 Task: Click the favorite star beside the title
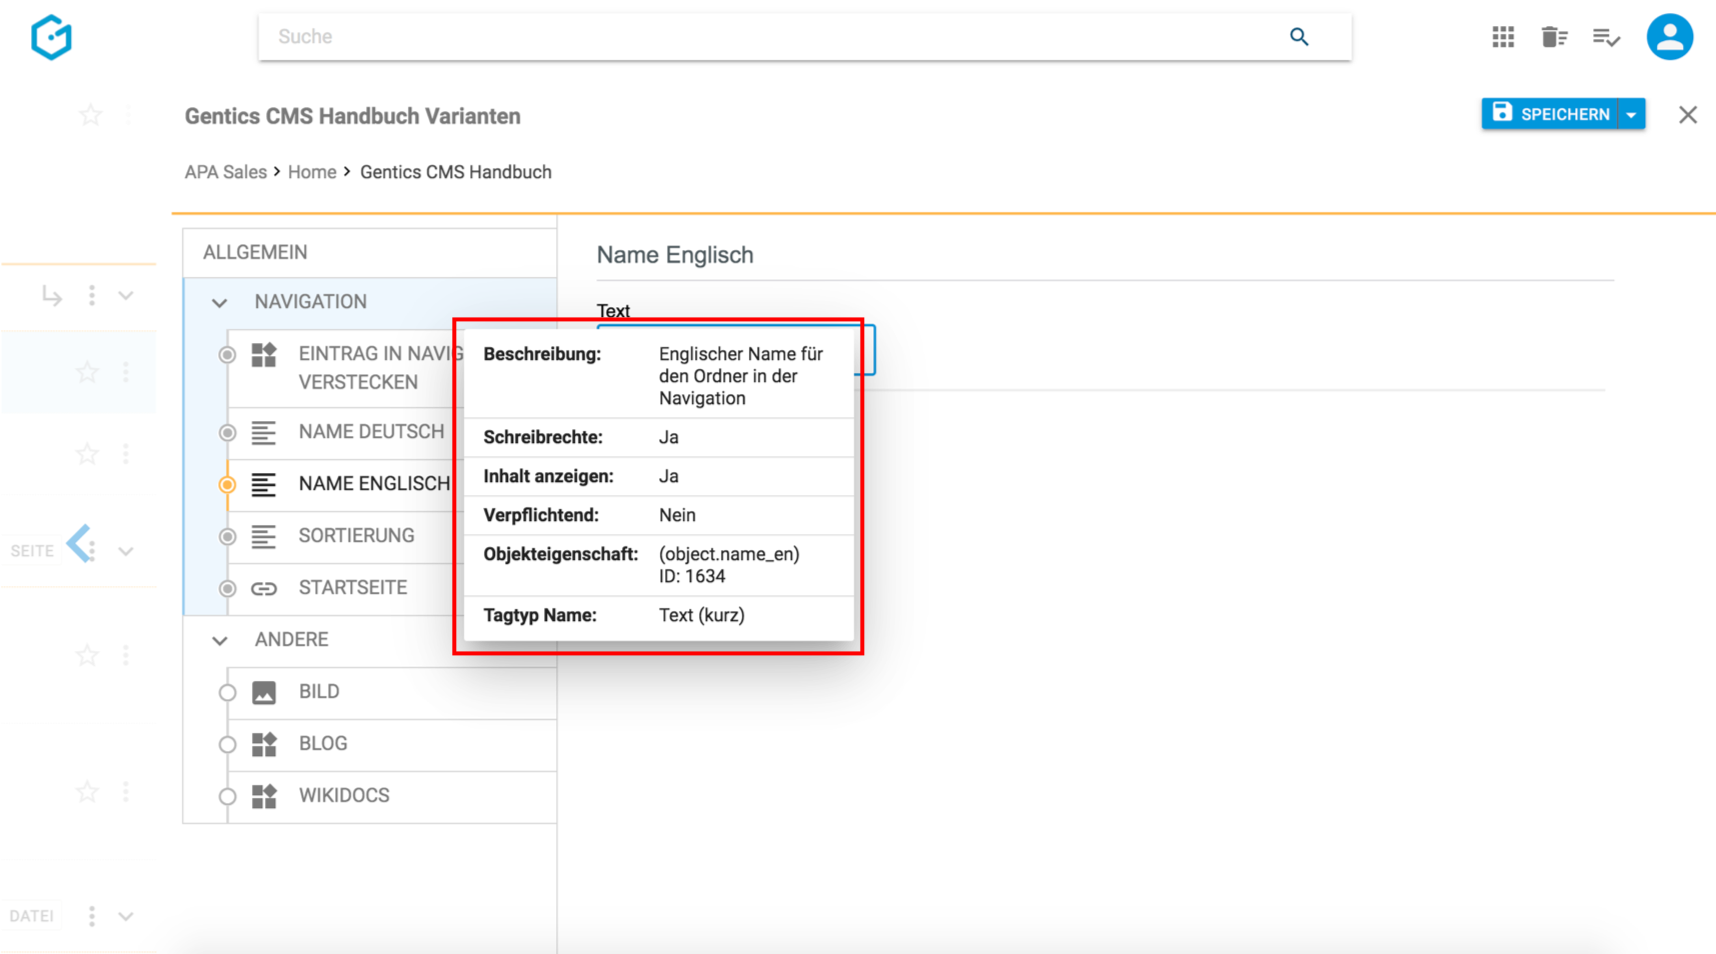(x=91, y=115)
